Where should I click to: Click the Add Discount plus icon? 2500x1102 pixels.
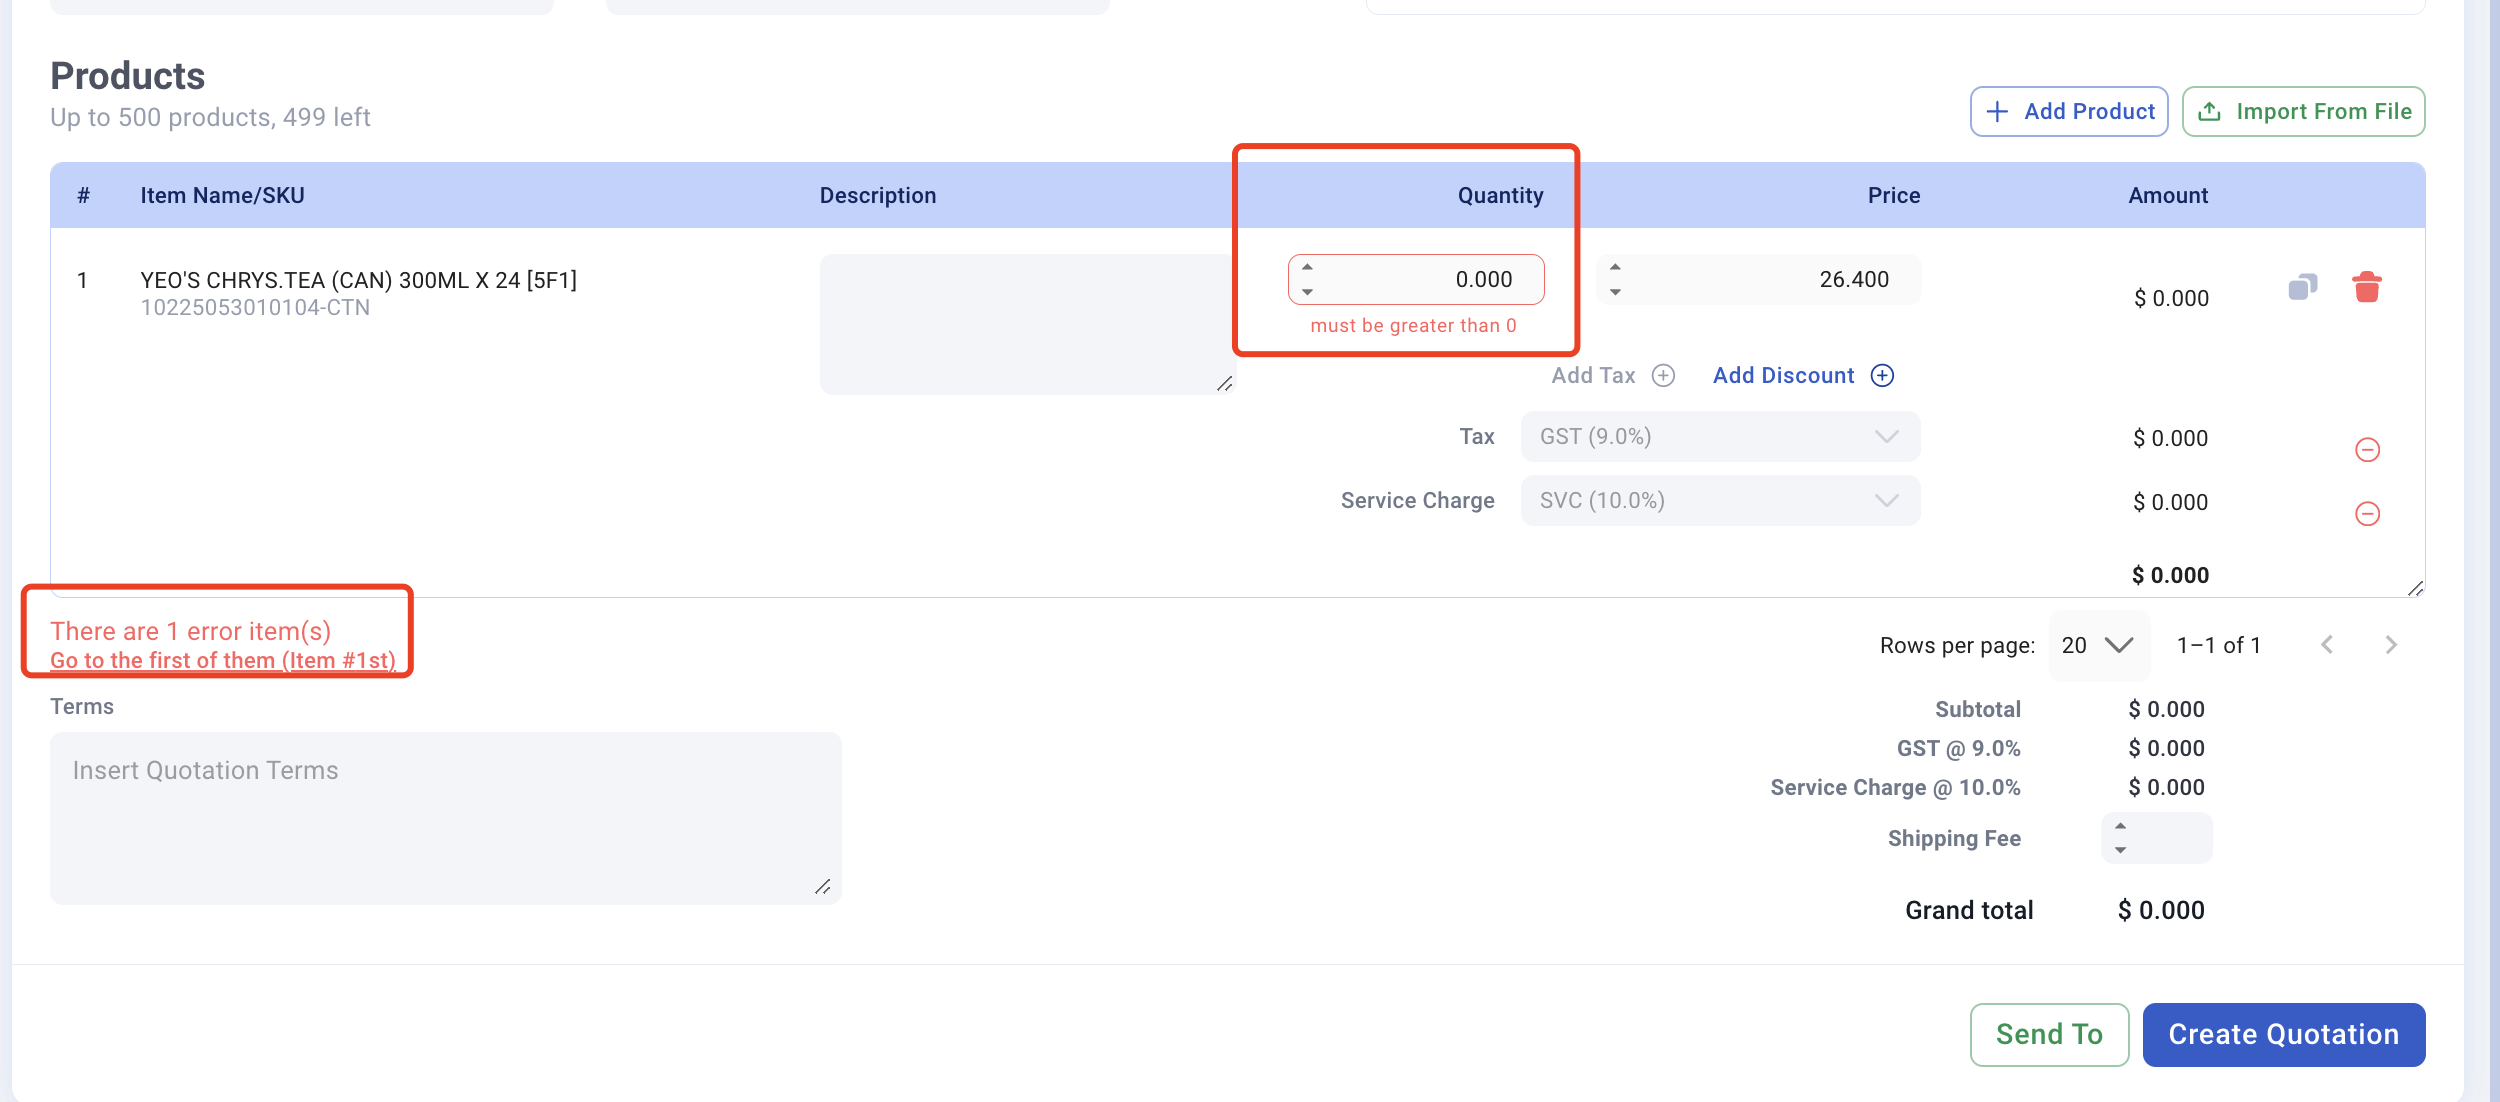(x=1882, y=376)
